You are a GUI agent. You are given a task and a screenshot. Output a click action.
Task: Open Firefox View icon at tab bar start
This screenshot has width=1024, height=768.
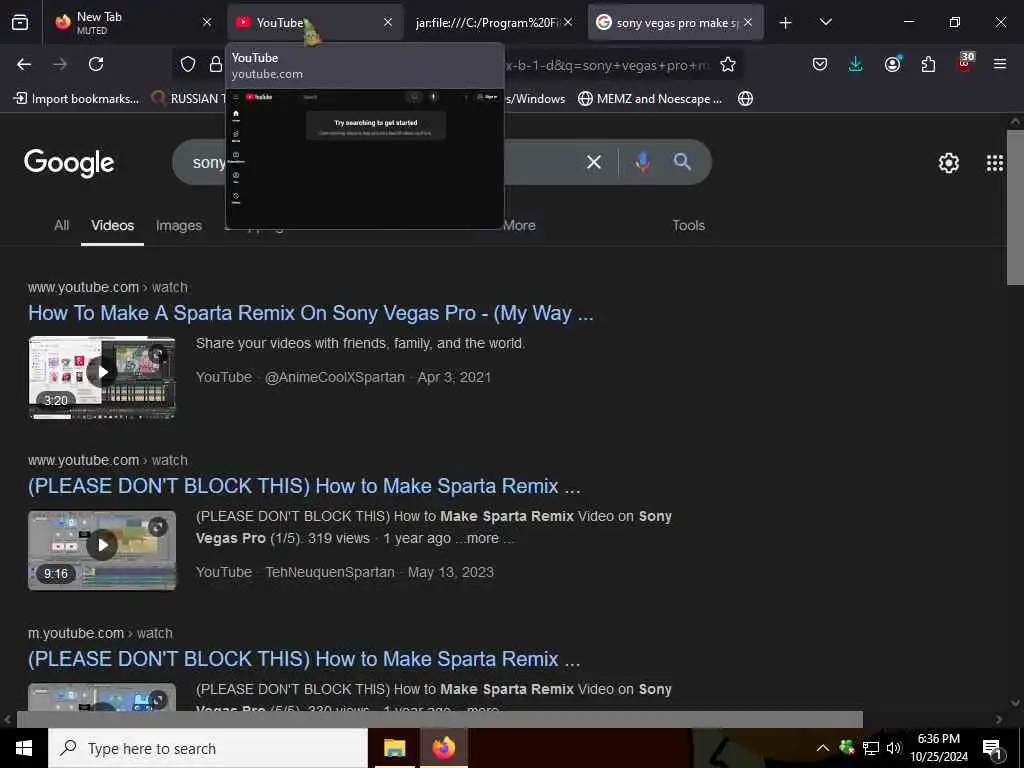click(20, 23)
